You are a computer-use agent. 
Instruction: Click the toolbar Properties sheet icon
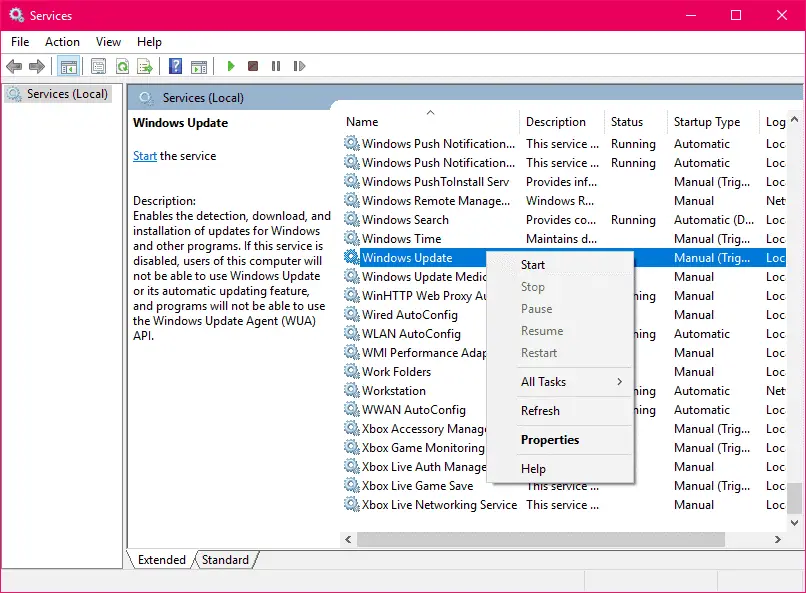pos(98,66)
